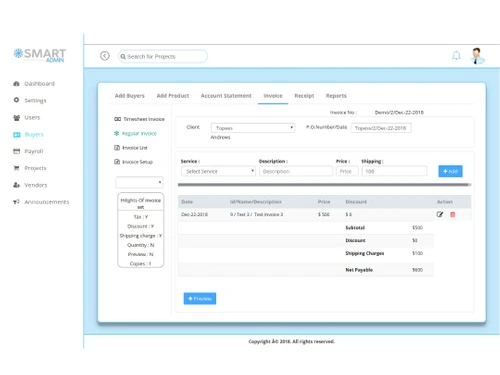Screen dimensions: 500x375
Task: Open the Client dropdown
Action: tap(253, 128)
